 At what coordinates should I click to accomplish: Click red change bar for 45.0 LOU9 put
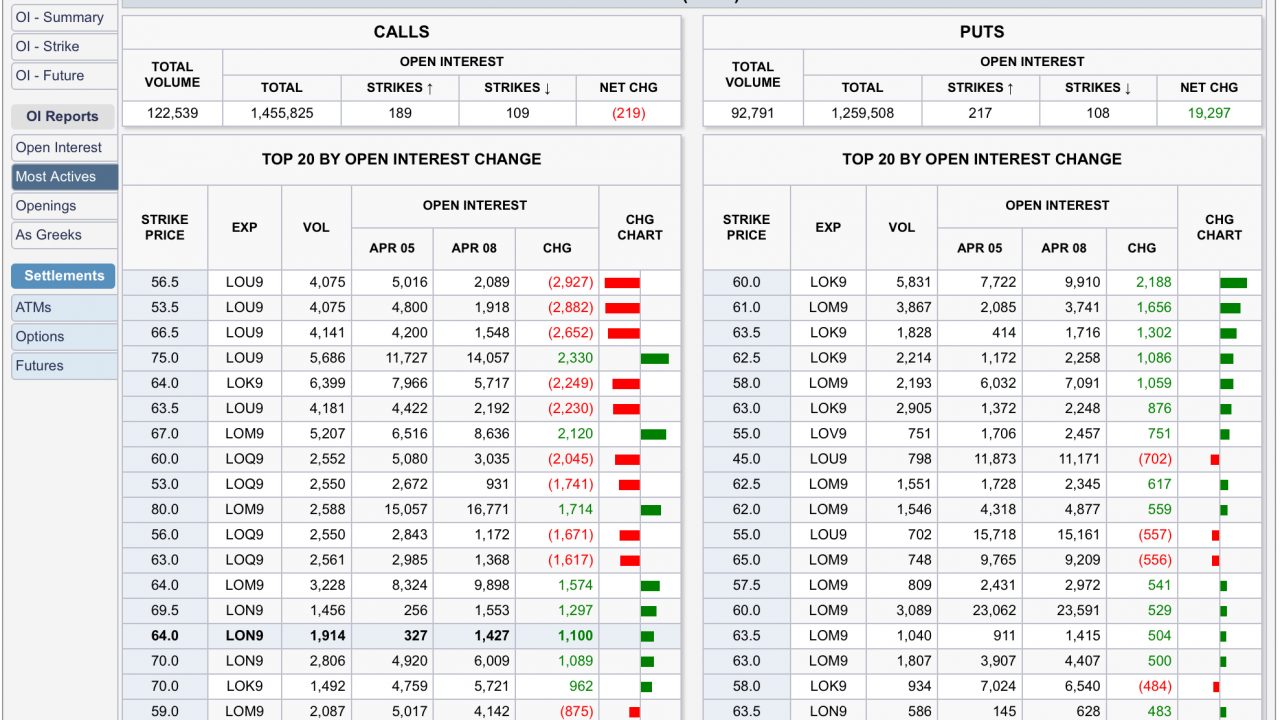(1215, 459)
